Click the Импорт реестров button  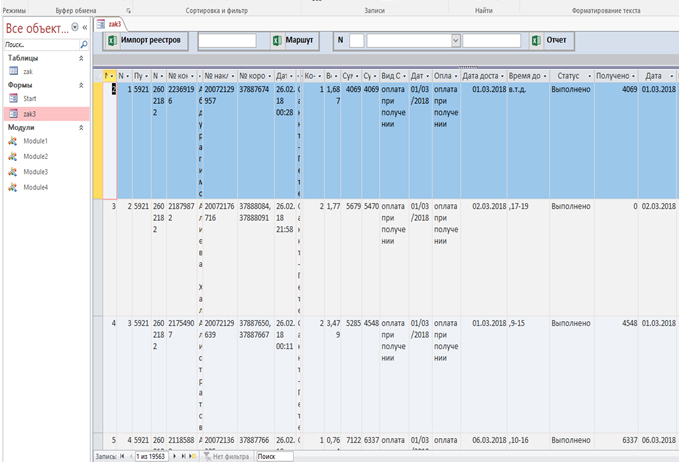(x=146, y=41)
